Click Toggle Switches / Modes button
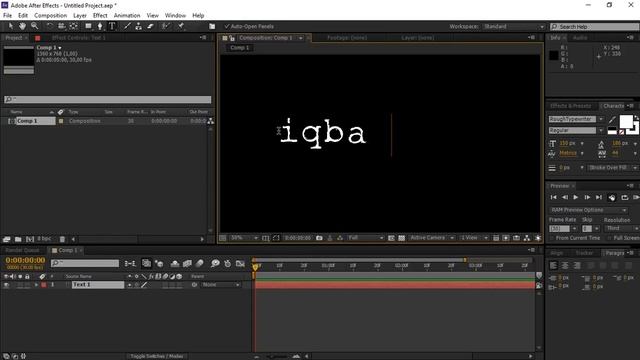 pyautogui.click(x=157, y=356)
